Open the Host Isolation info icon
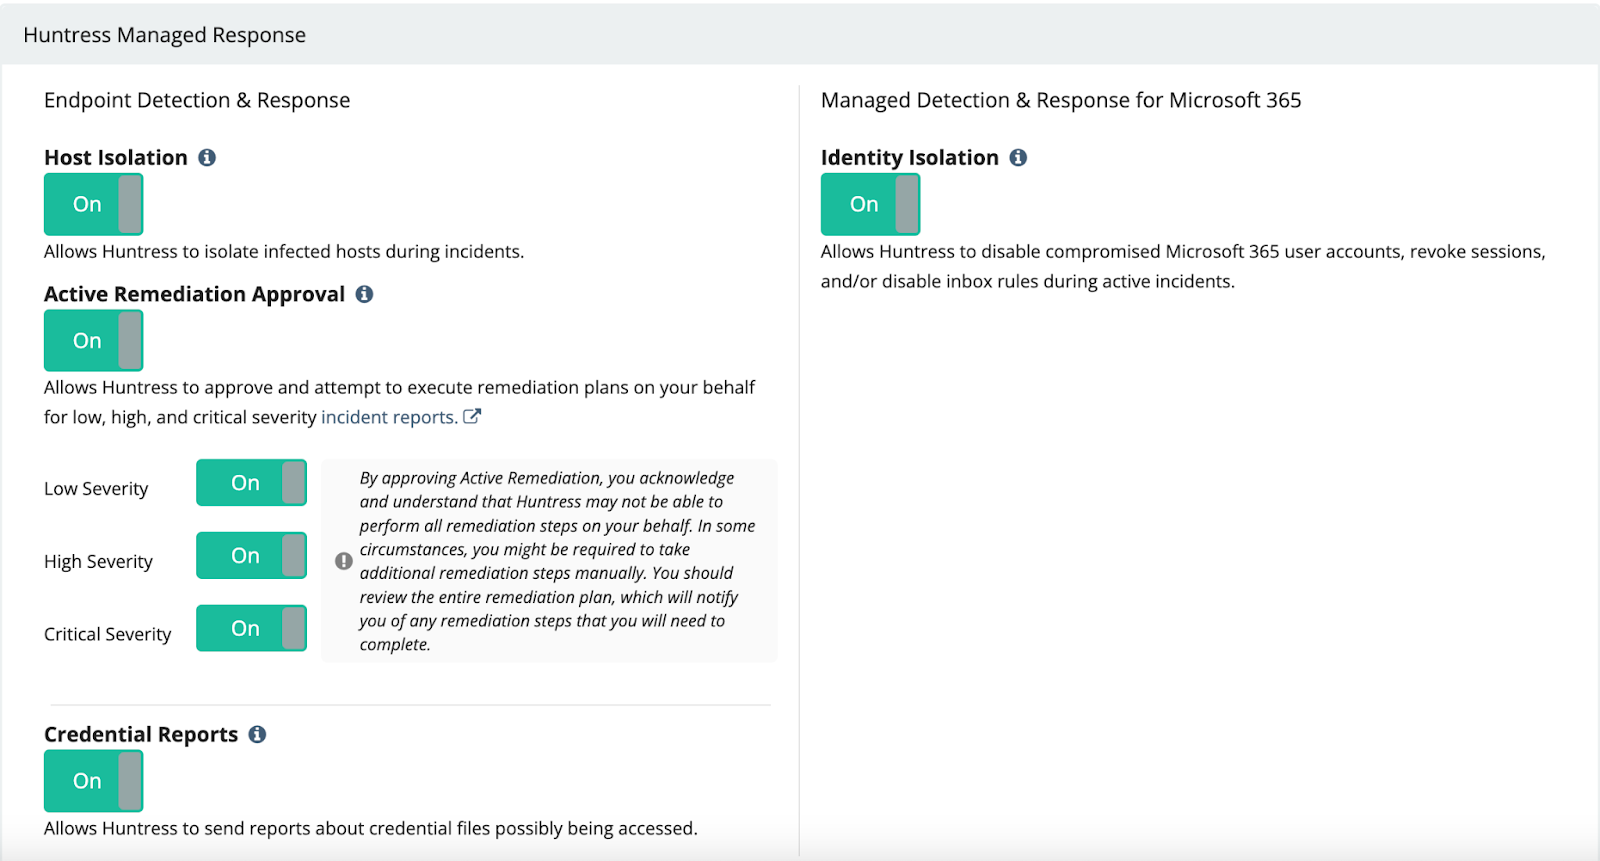 (x=207, y=157)
